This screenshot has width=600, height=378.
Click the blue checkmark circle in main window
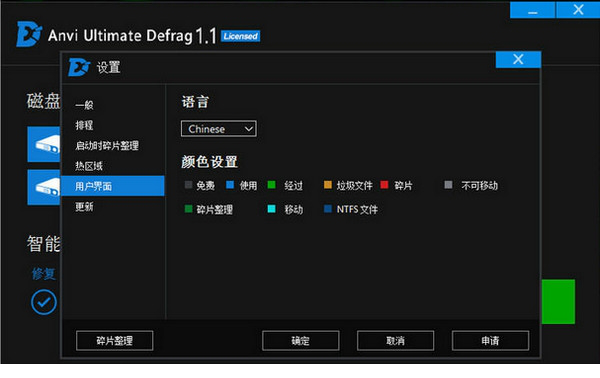click(x=44, y=302)
